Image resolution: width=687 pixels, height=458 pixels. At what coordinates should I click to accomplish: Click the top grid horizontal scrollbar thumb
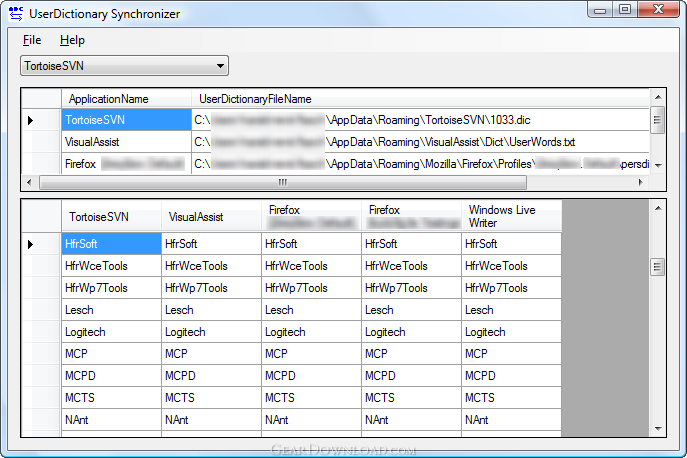(283, 182)
